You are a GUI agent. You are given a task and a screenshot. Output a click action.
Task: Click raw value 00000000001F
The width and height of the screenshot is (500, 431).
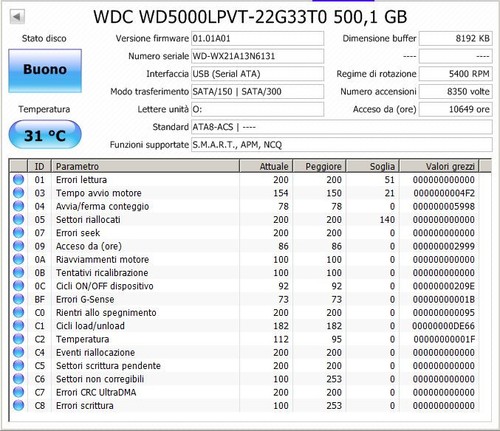point(444,339)
